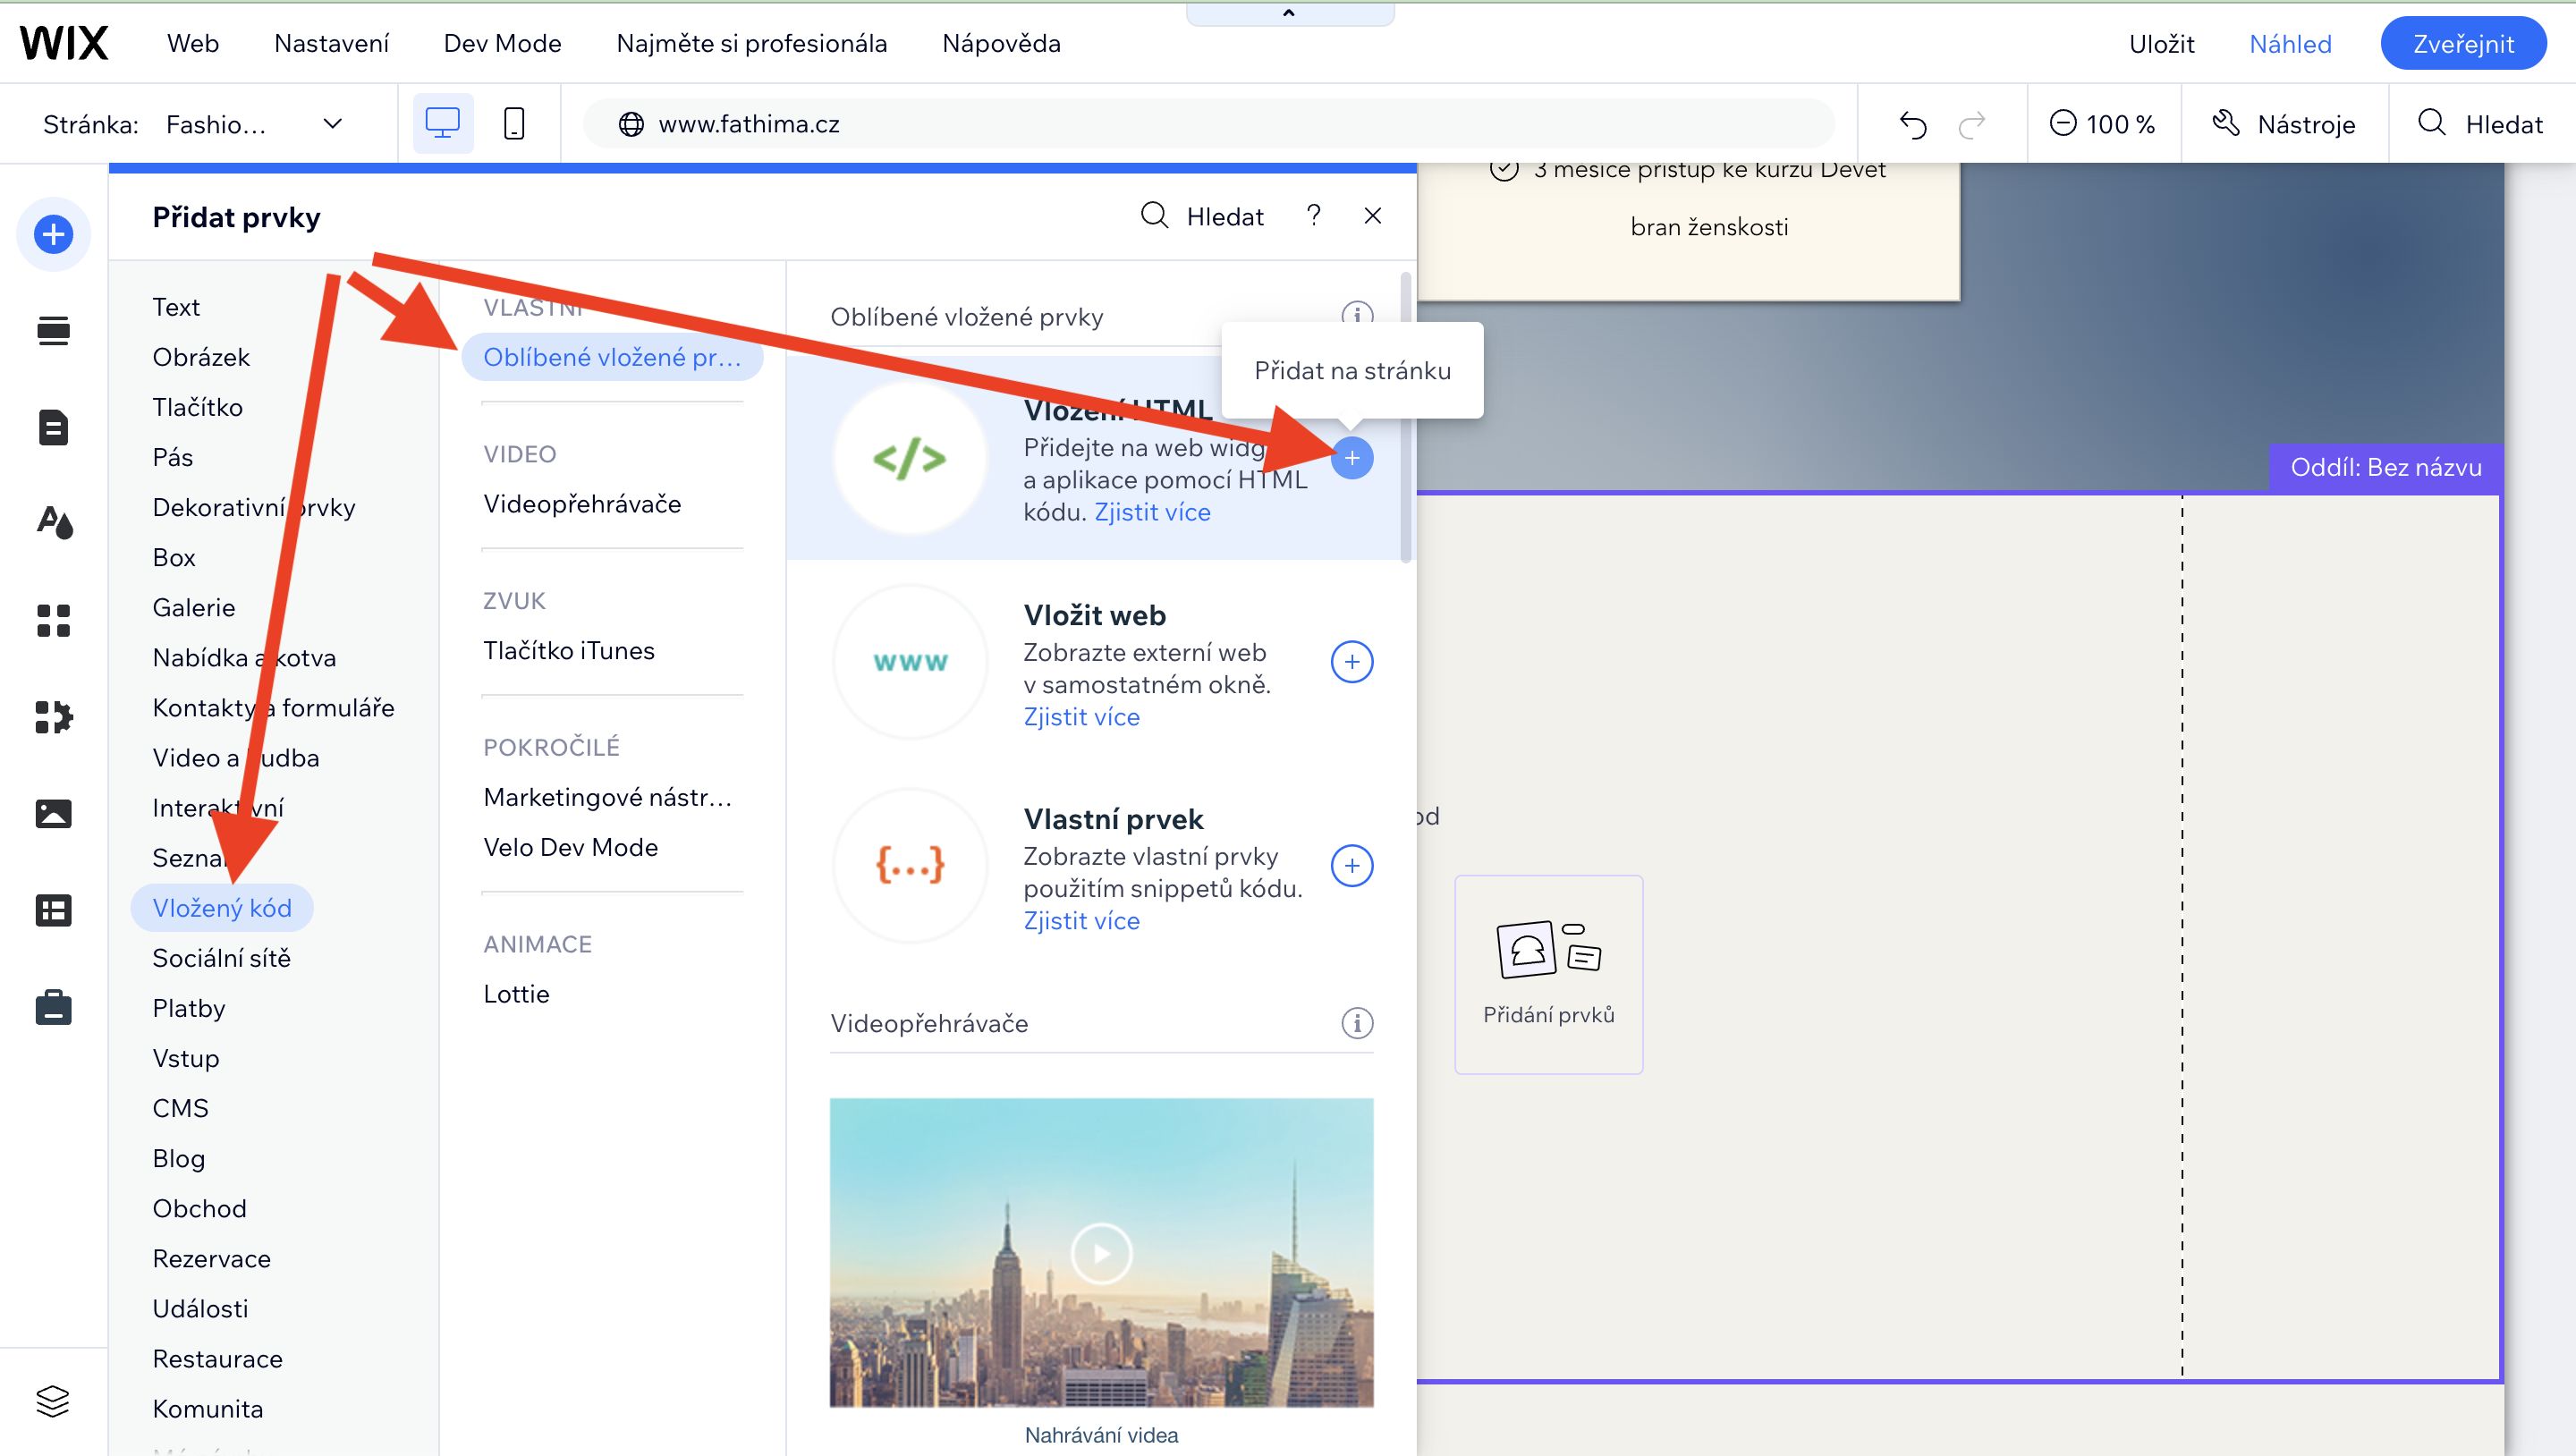Open the Dev Mode menu

click(502, 43)
